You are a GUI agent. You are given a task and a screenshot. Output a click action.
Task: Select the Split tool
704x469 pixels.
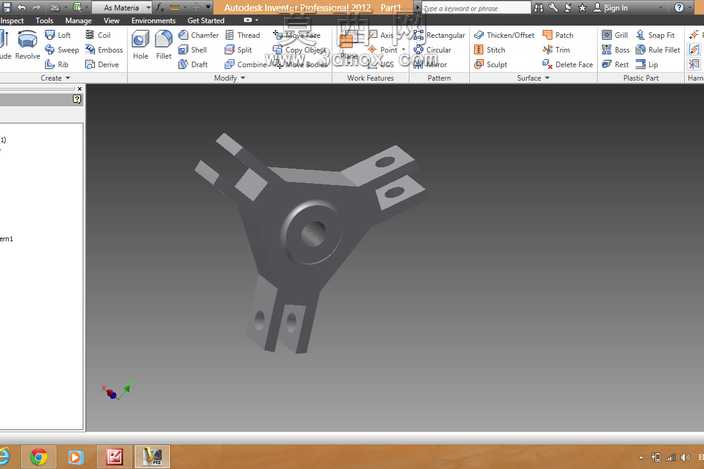238,50
